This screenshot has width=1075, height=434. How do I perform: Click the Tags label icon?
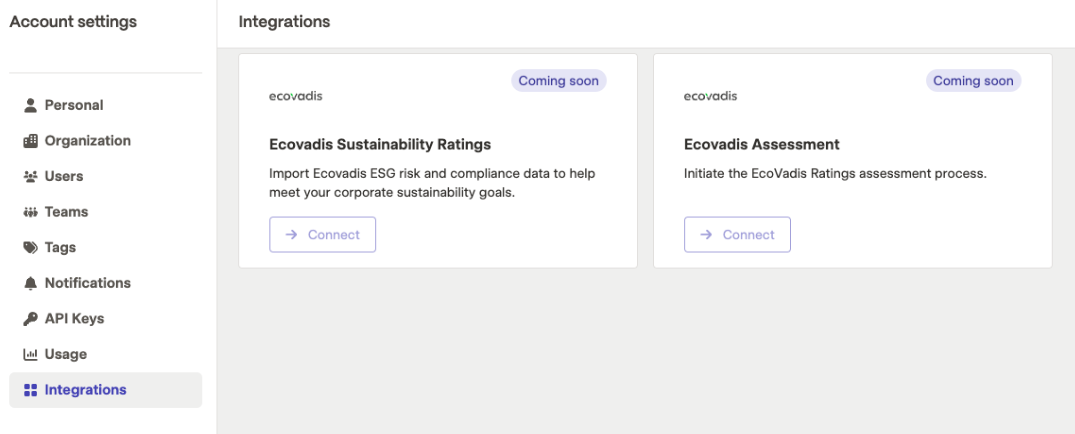pos(30,248)
